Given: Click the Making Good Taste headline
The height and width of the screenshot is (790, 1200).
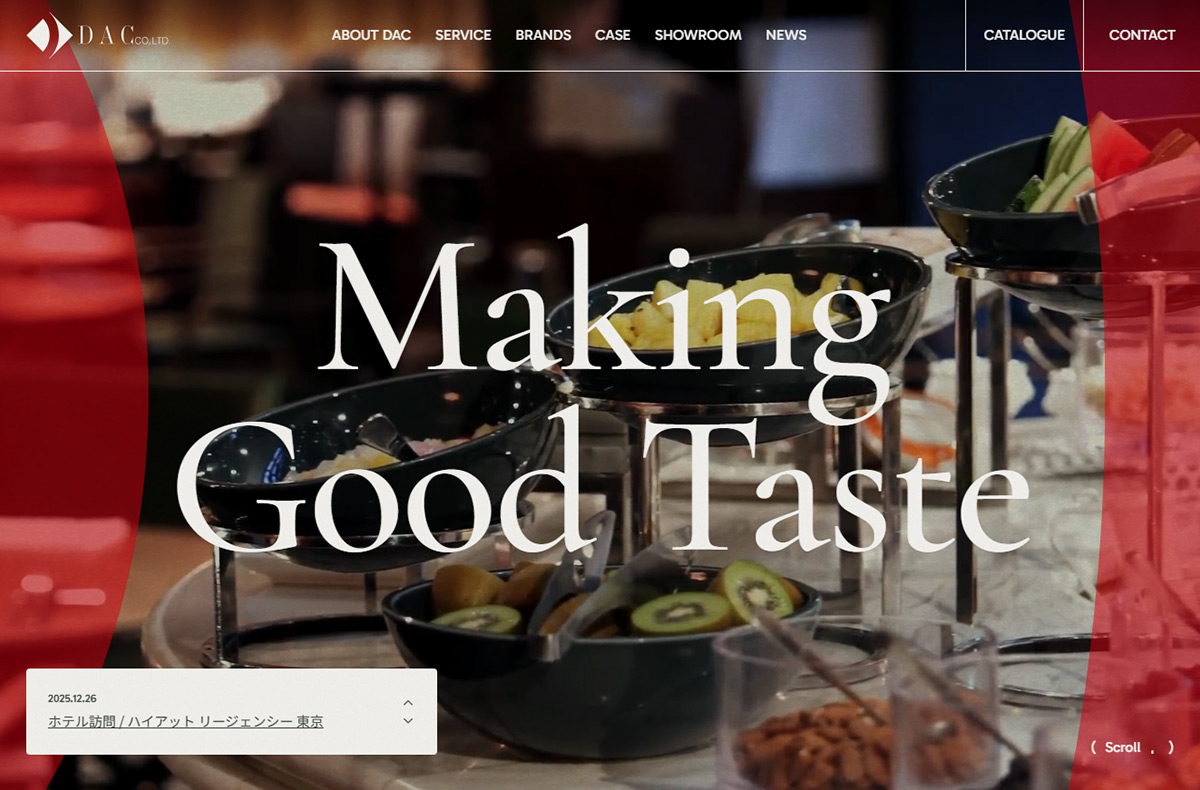Looking at the screenshot, I should 600,395.
